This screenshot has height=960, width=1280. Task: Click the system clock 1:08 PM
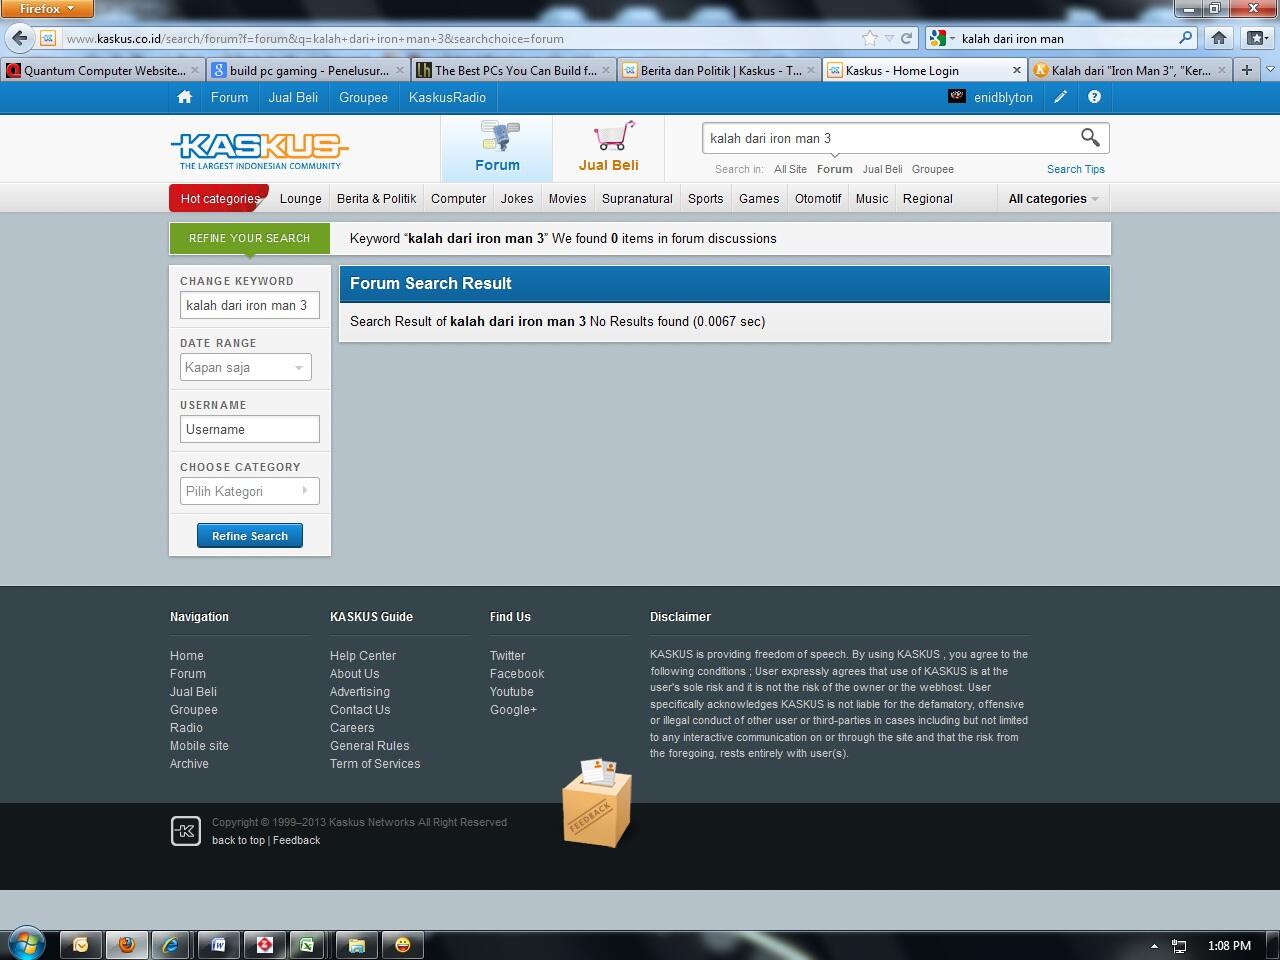click(x=1229, y=945)
